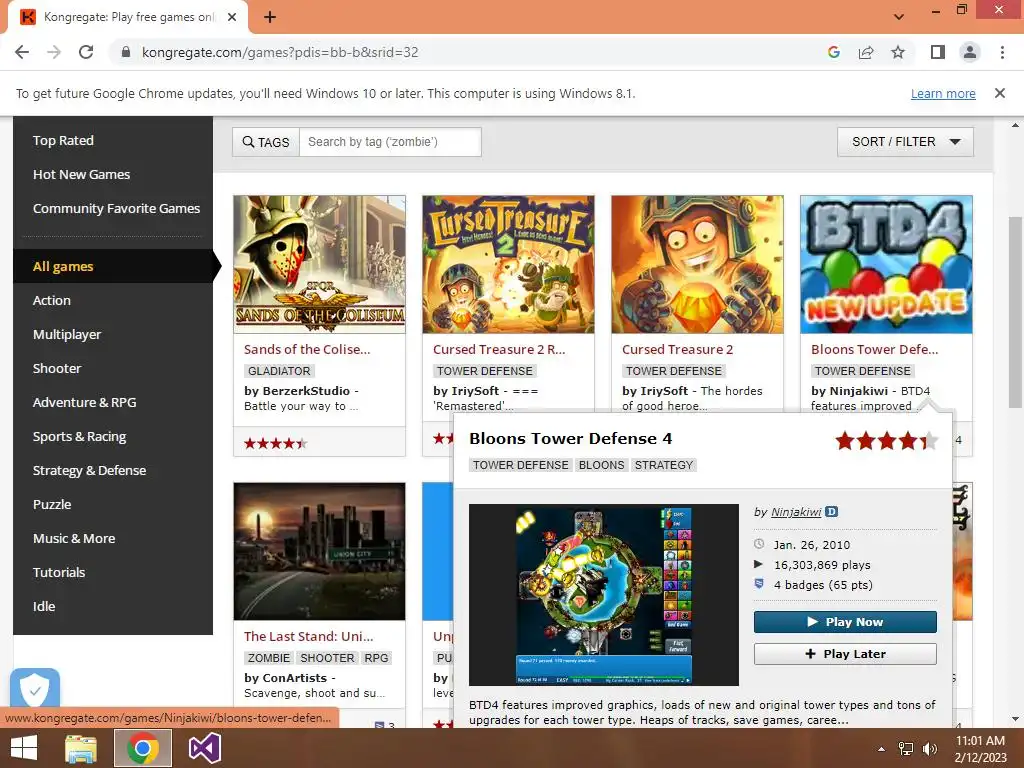Open the Ninjakiwi developer link in popup
Image resolution: width=1024 pixels, height=768 pixels.
click(x=796, y=512)
